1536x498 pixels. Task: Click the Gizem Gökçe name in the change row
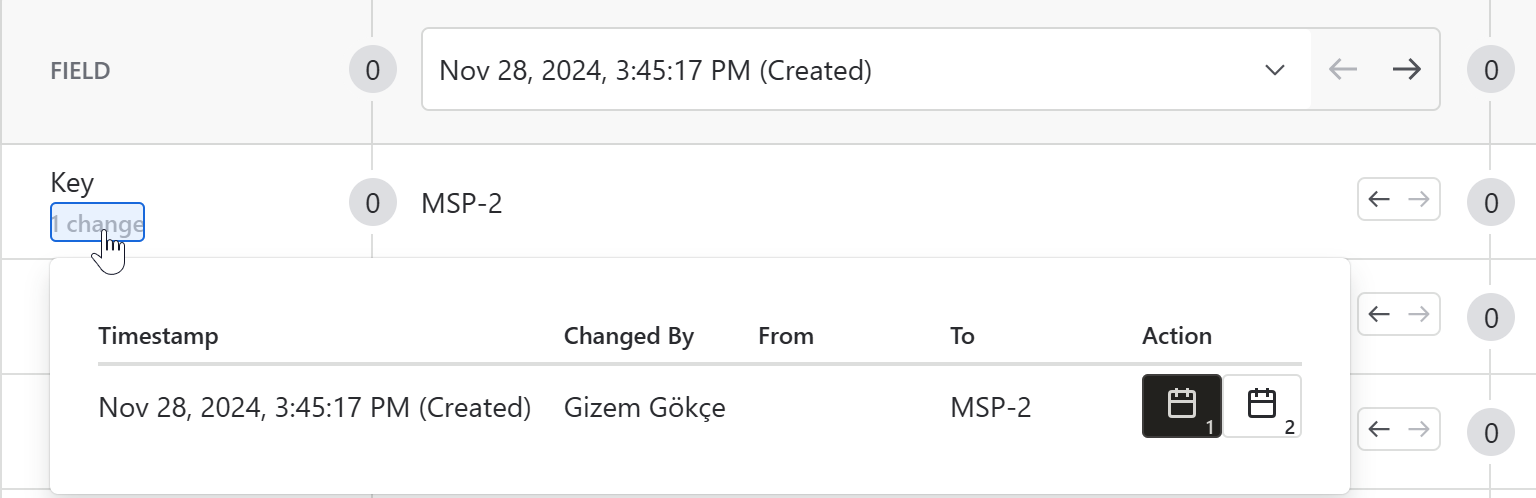644,407
